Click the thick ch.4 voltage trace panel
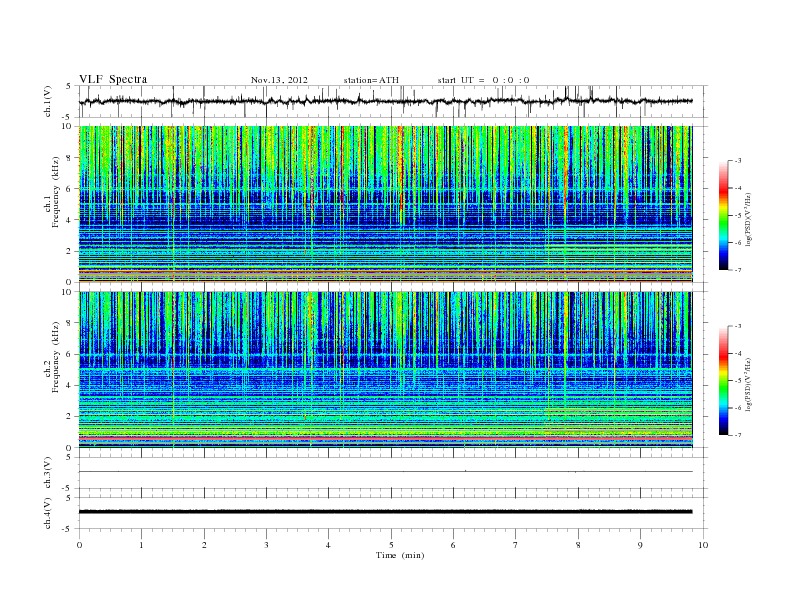The width and height of the screenshot is (792, 612). coord(393,513)
